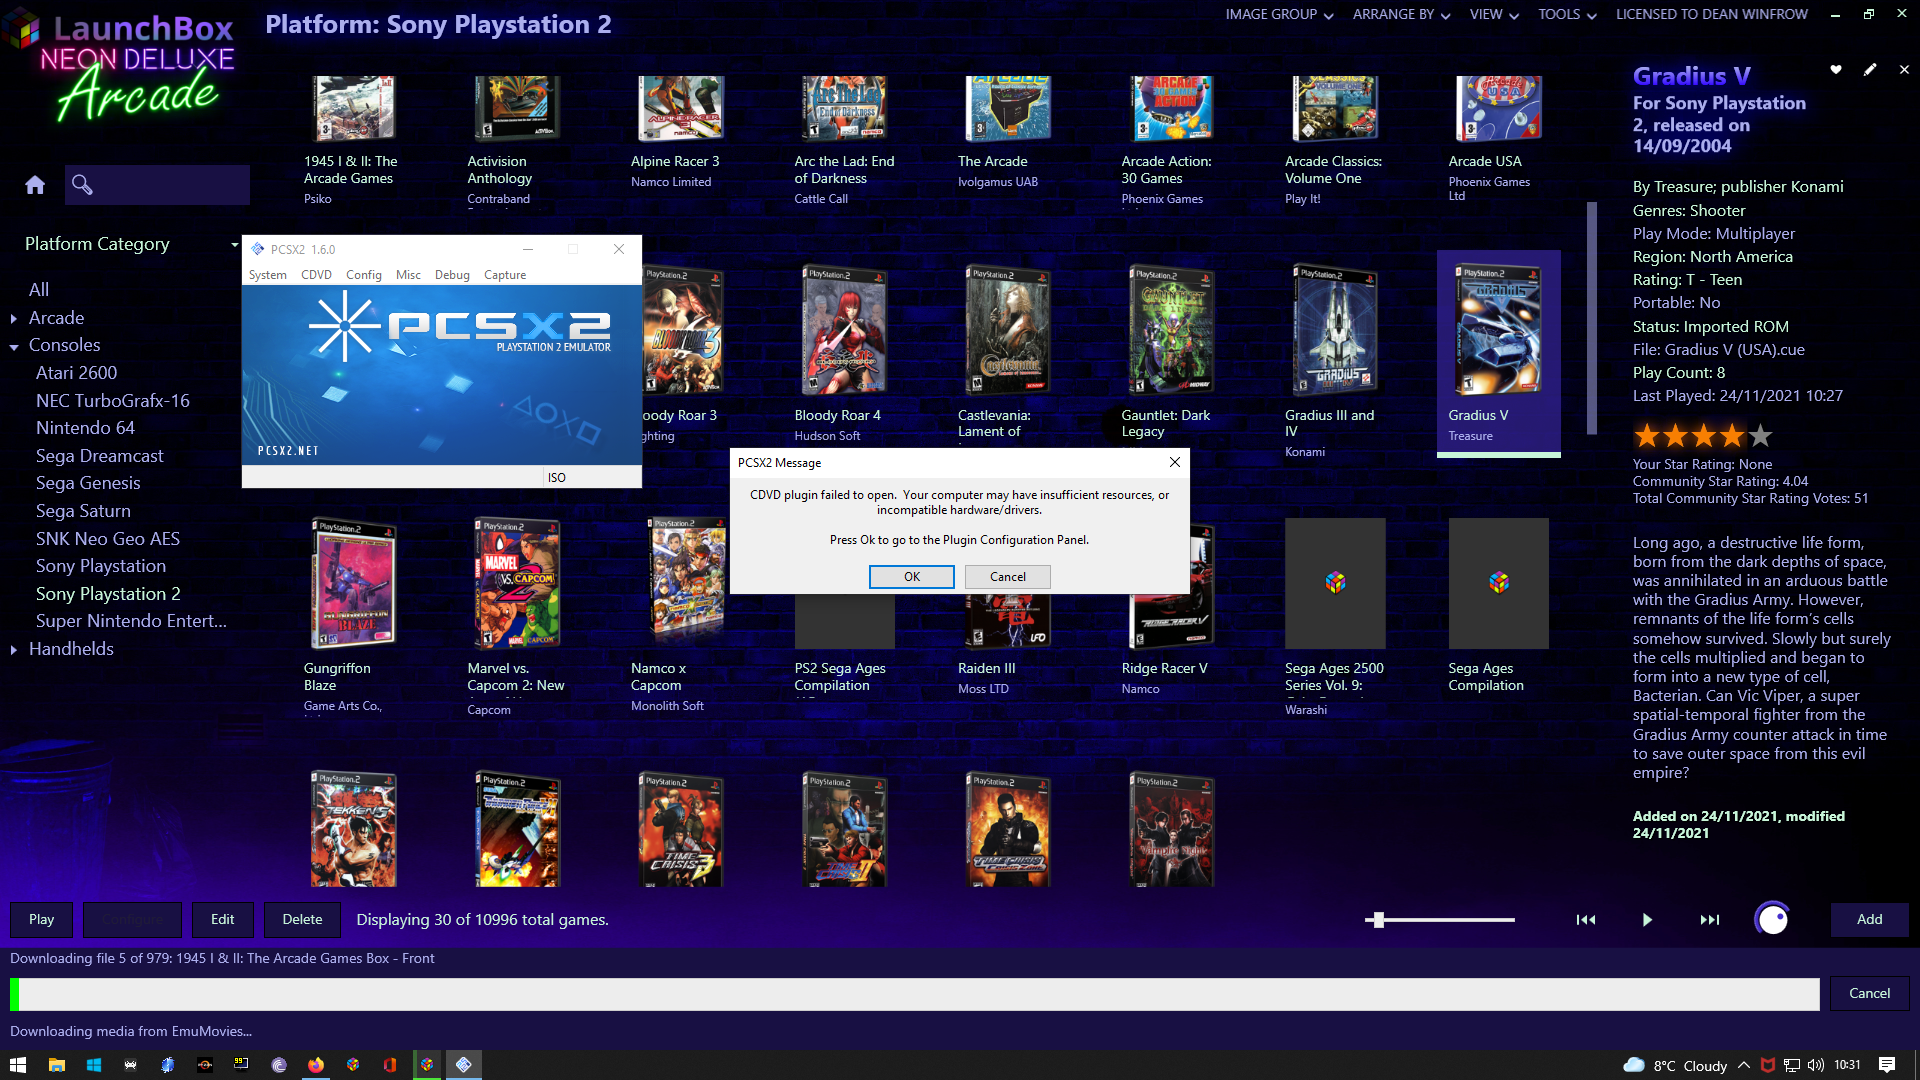Screen dimensions: 1920x1080
Task: Select Gradius V game cover
Action: [1498, 330]
